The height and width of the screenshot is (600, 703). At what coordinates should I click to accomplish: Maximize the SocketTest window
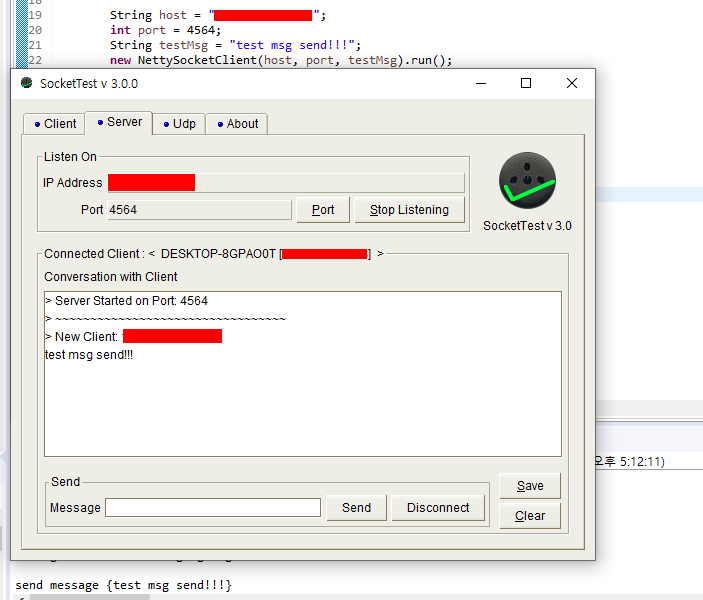click(x=526, y=83)
